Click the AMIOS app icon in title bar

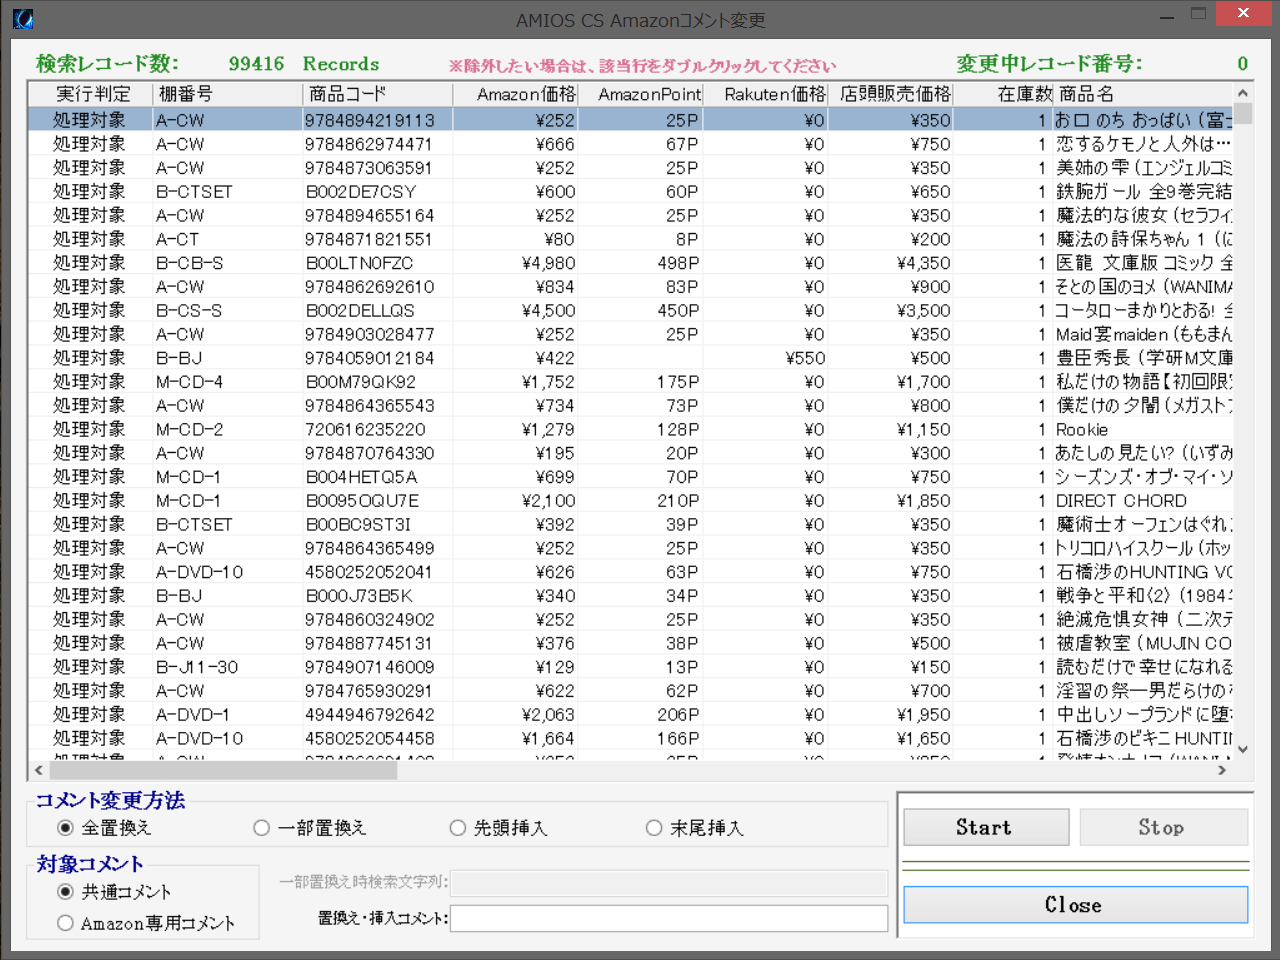[x=23, y=19]
